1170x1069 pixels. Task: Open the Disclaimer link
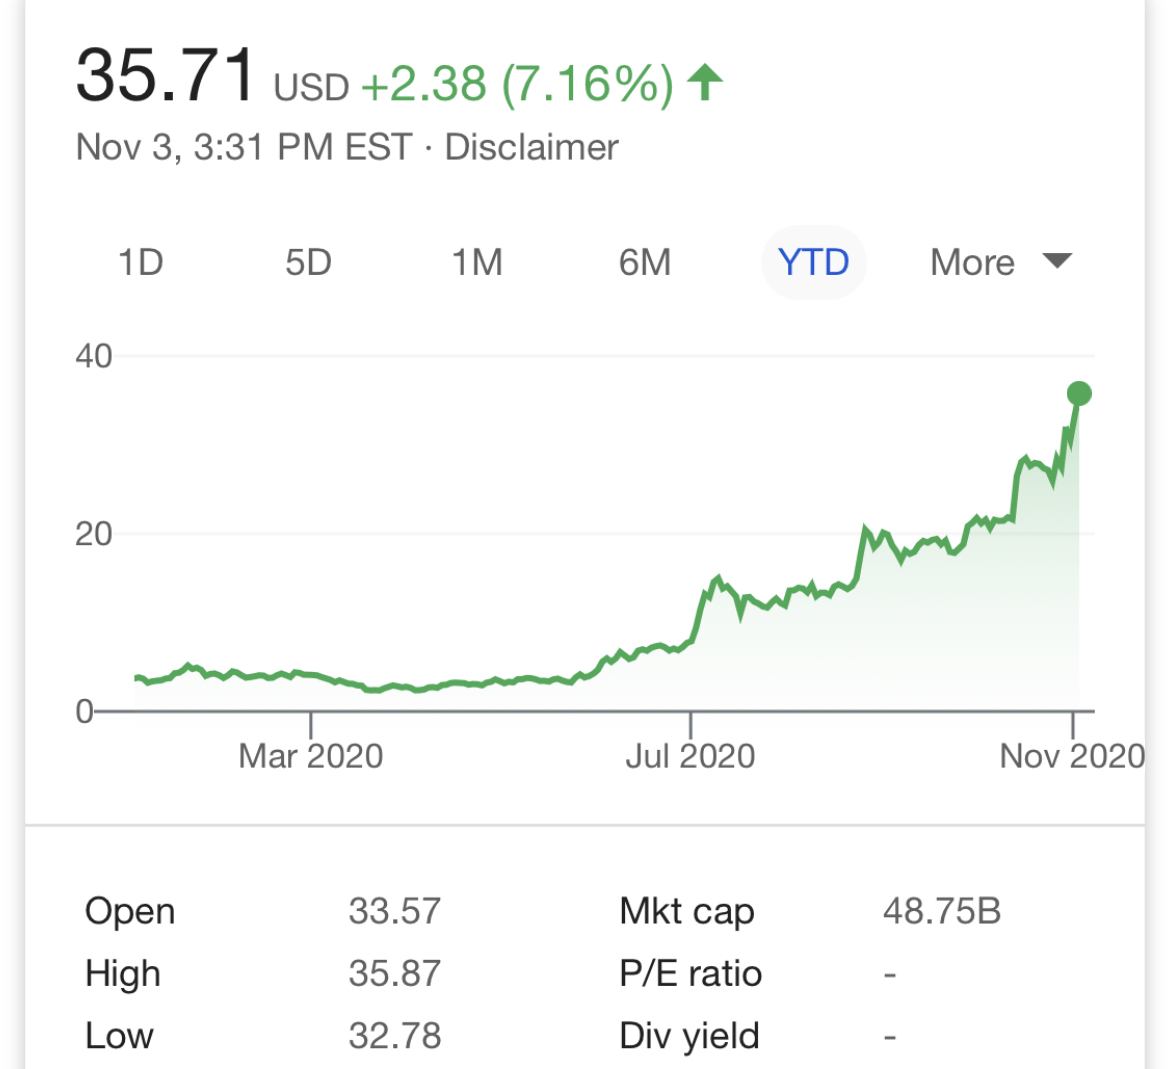531,147
